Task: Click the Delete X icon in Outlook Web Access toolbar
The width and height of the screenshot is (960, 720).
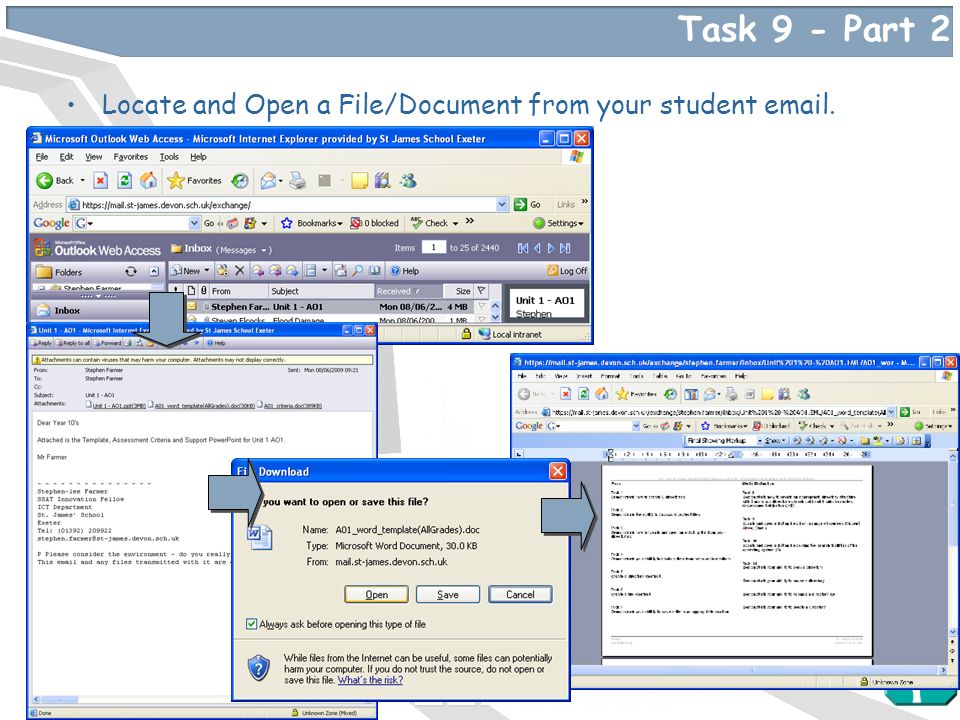Action: click(x=239, y=271)
